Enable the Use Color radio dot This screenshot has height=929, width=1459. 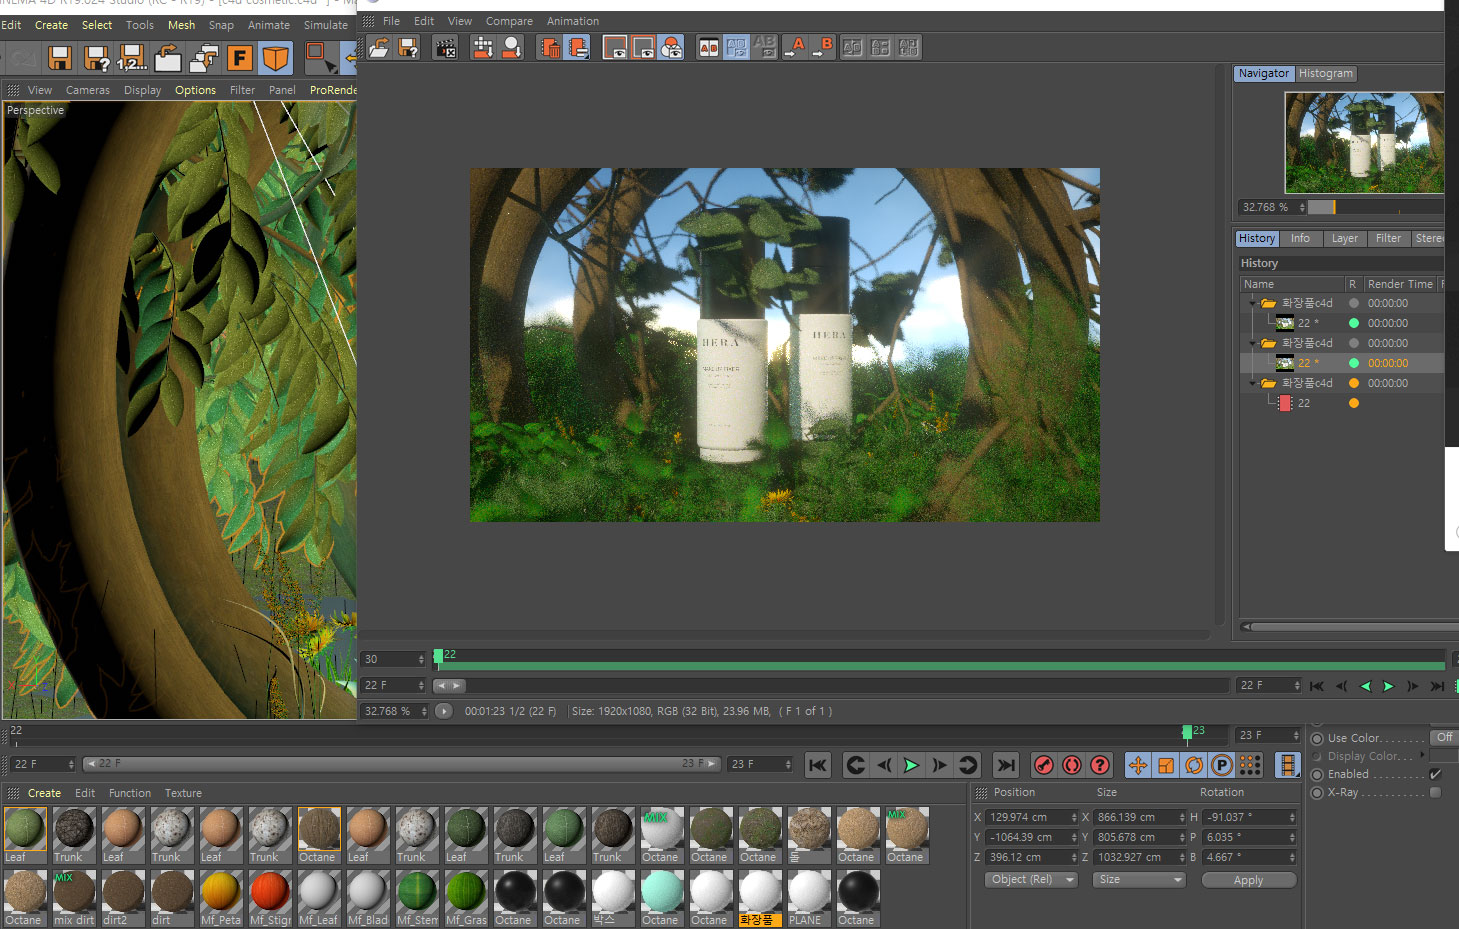point(1317,739)
